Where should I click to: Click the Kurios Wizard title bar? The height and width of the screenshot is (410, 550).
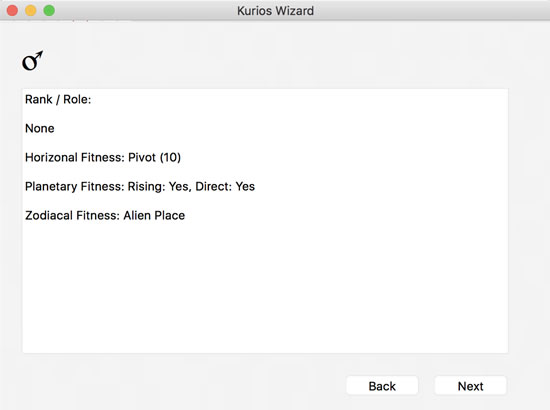(x=275, y=11)
